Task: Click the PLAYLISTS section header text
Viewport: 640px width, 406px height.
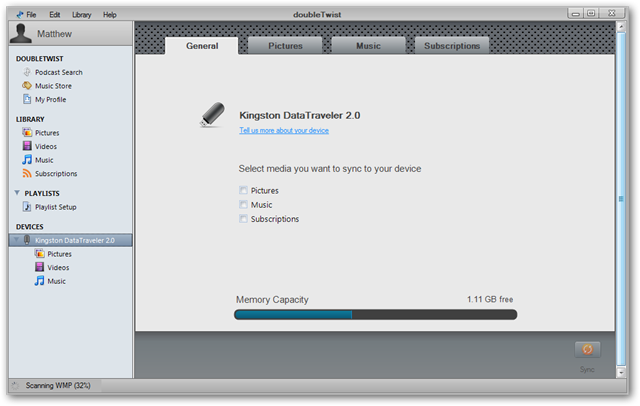Action: (42, 193)
